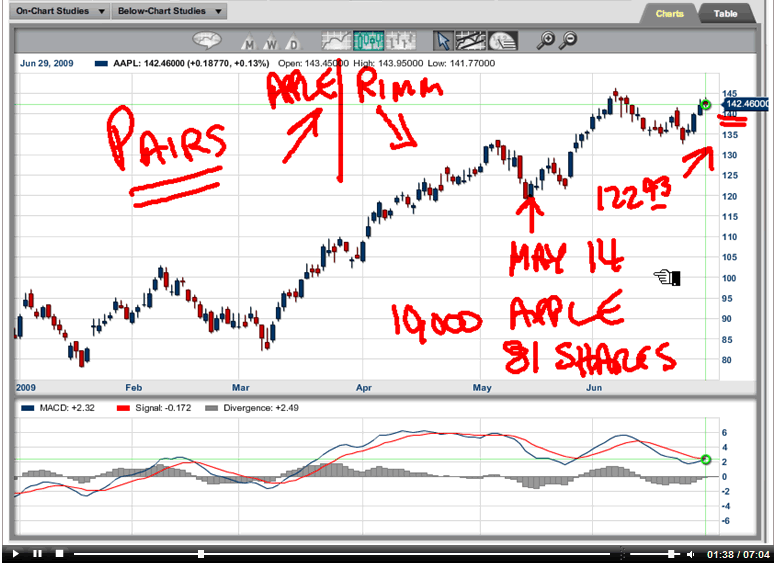The height and width of the screenshot is (566, 776).
Task: Open the clock time-range tool
Action: 503,41
